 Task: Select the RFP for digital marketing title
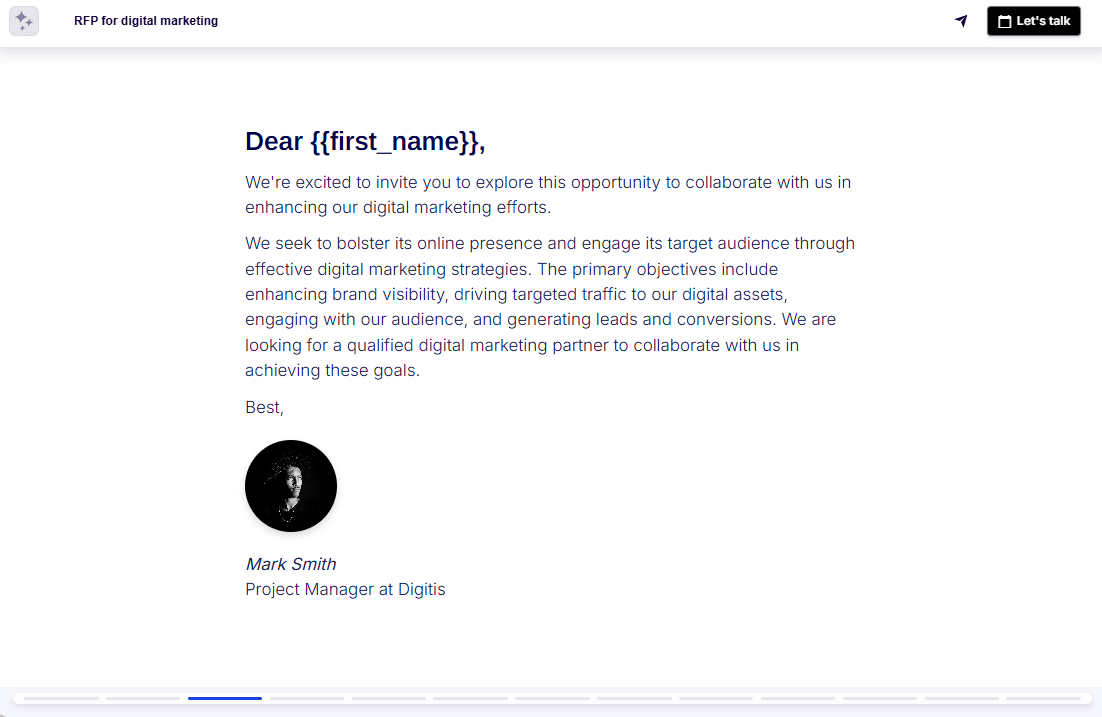[x=146, y=19]
